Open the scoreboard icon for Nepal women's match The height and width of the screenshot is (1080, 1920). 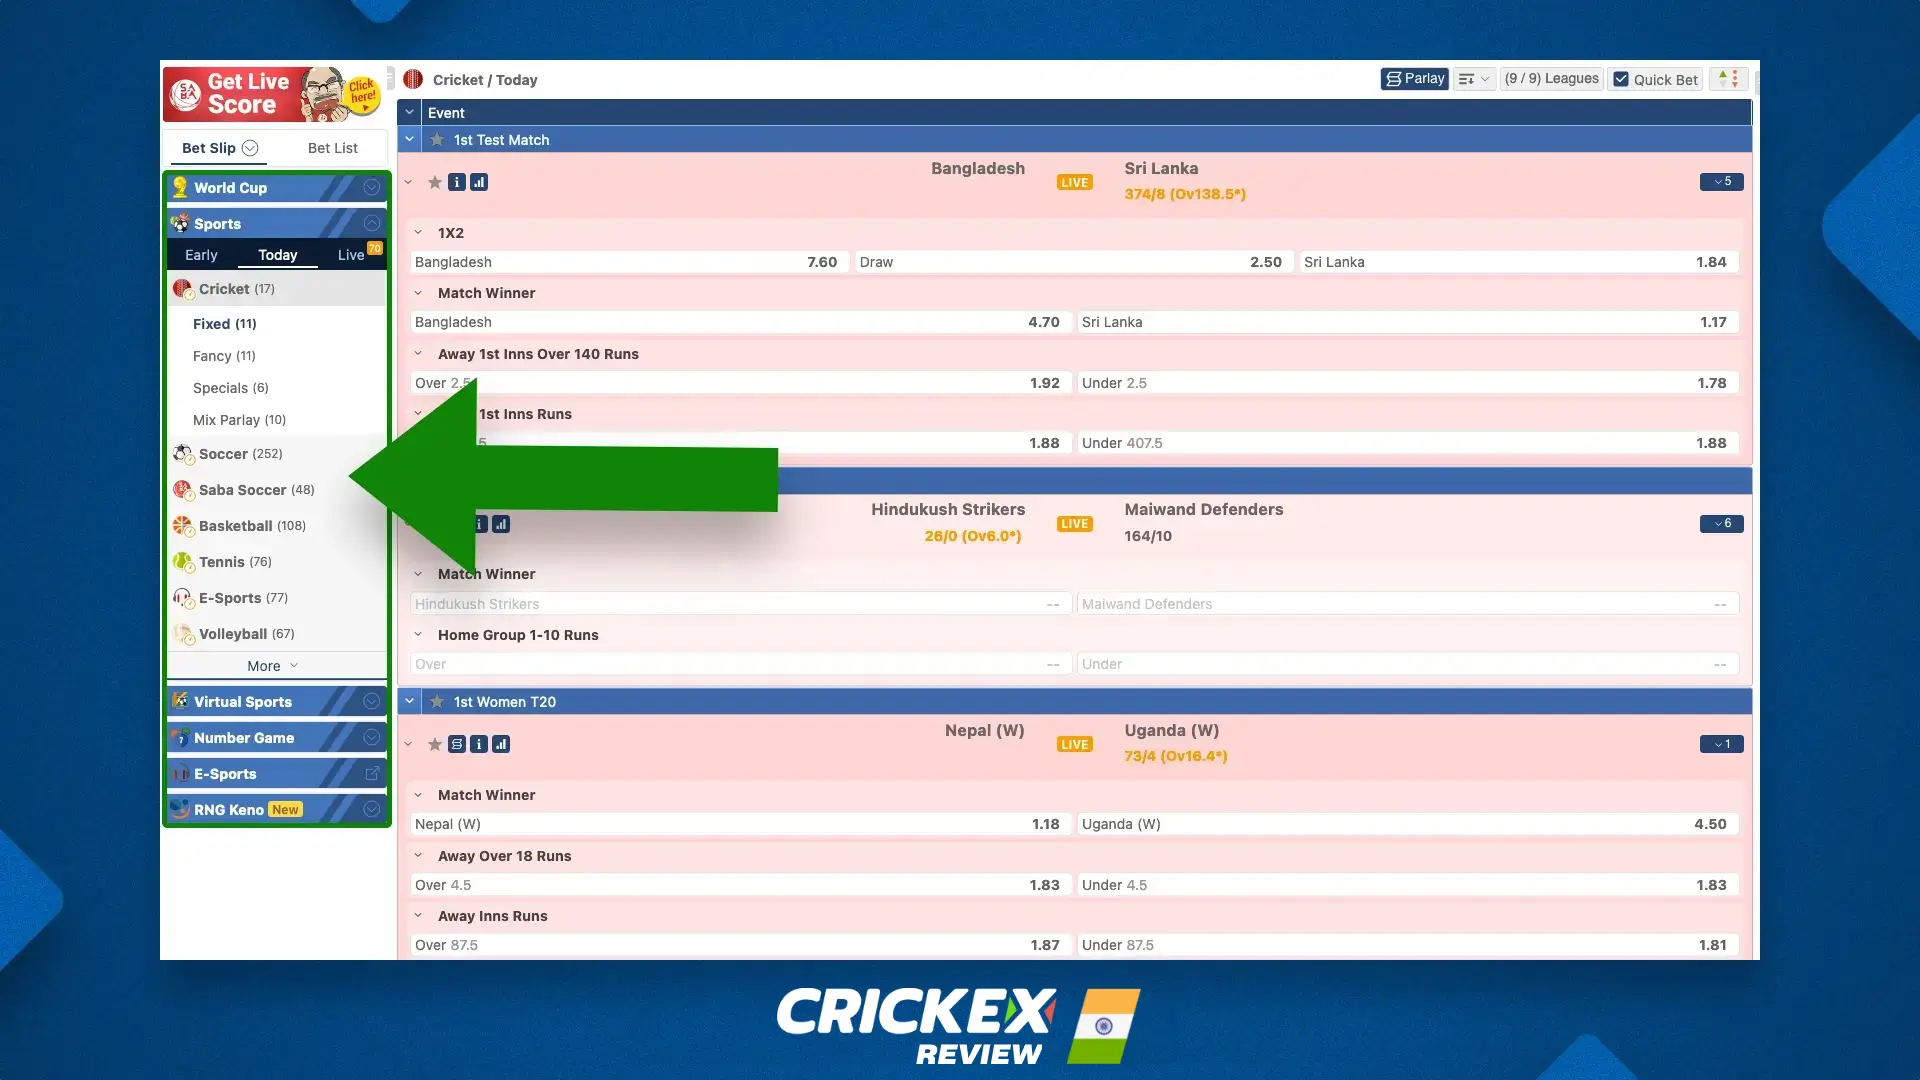[457, 744]
